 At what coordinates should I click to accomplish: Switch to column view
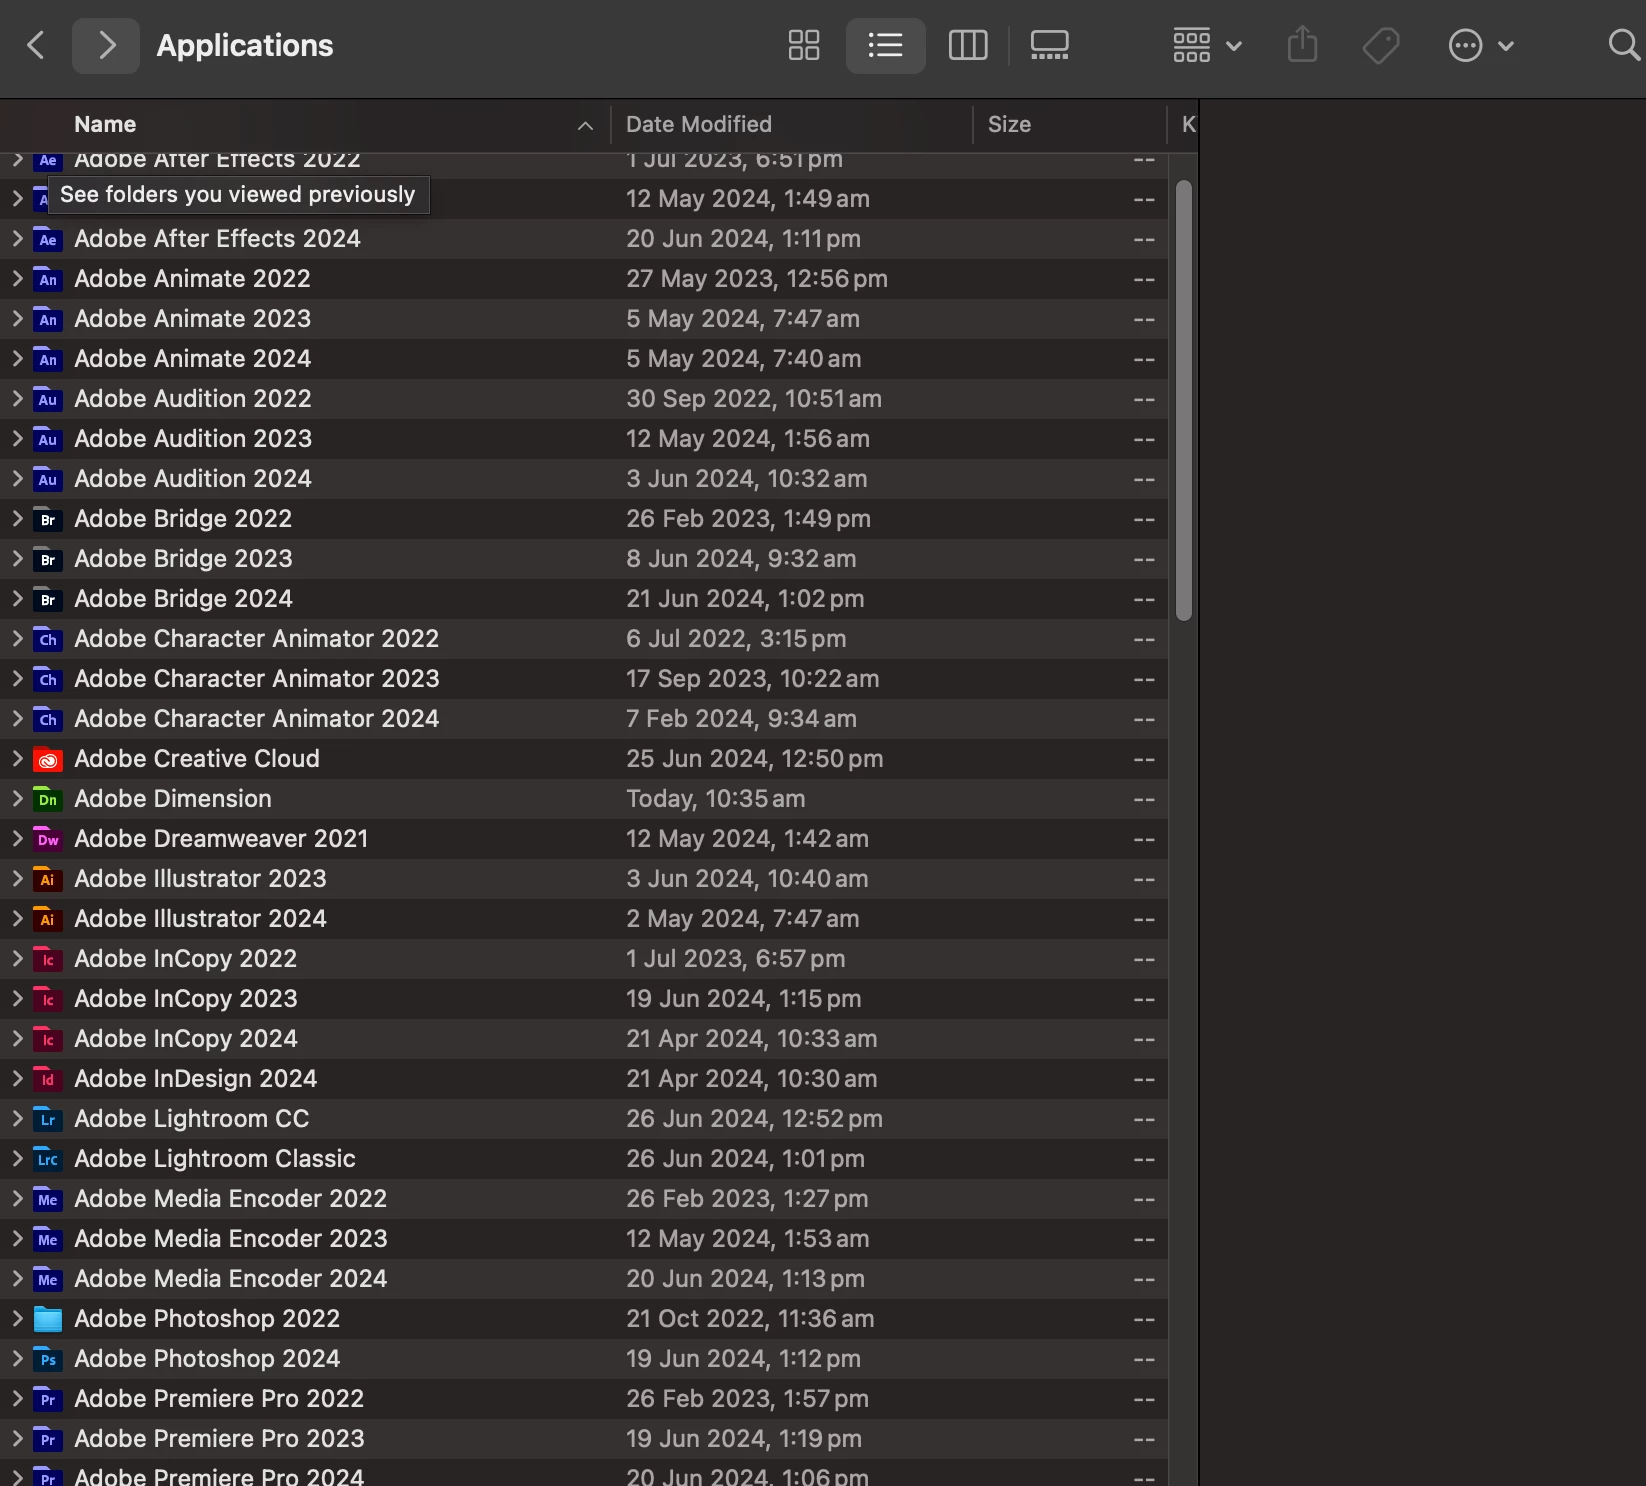968,45
